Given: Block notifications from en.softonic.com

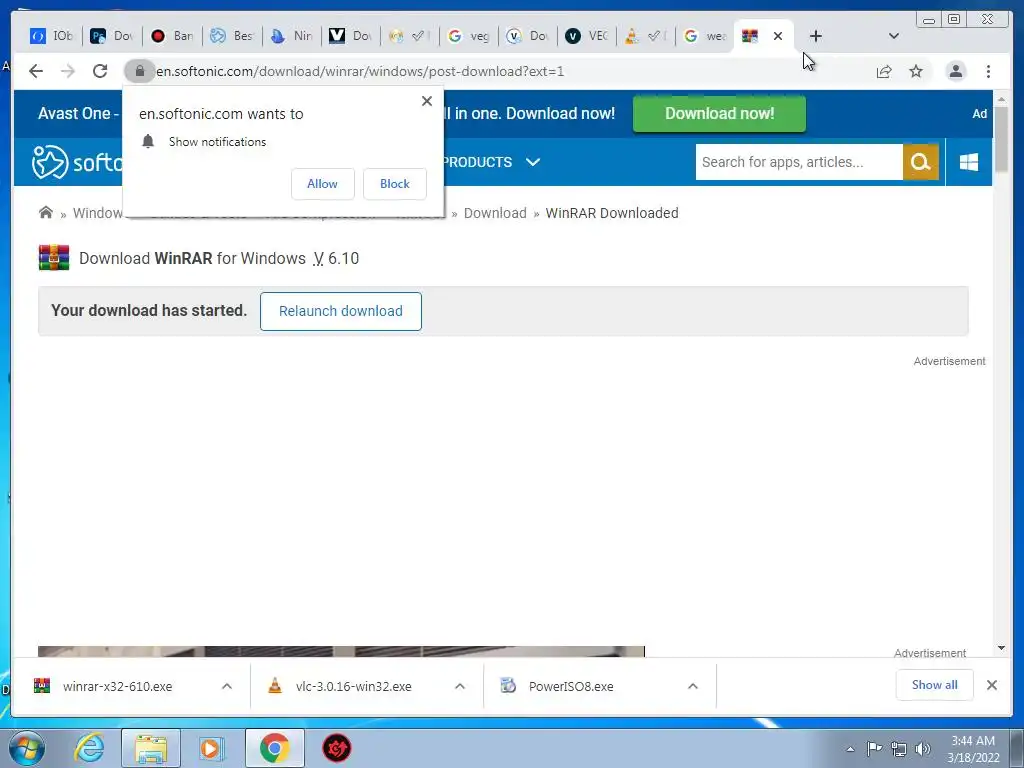Looking at the screenshot, I should tap(394, 184).
